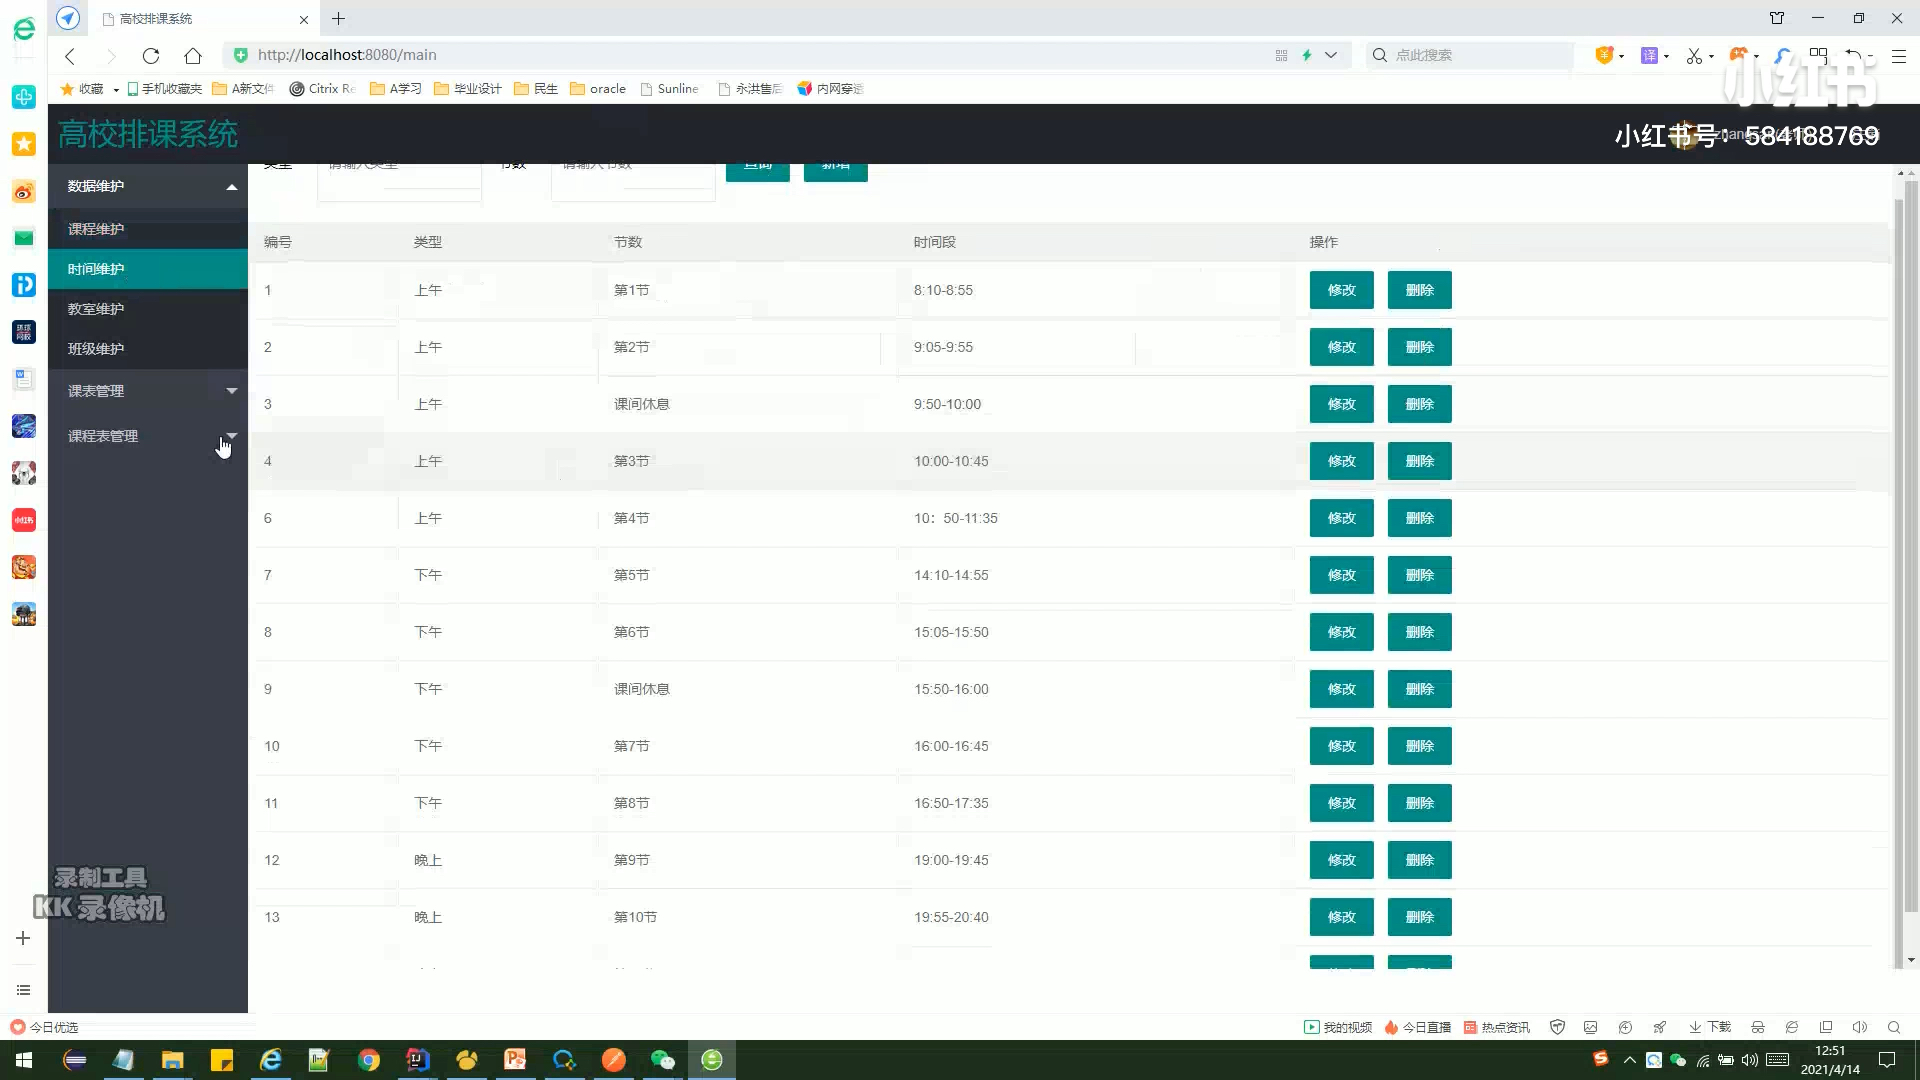The width and height of the screenshot is (1920, 1080).
Task: Open the 毕业设计 bookmark folder
Action: click(468, 89)
